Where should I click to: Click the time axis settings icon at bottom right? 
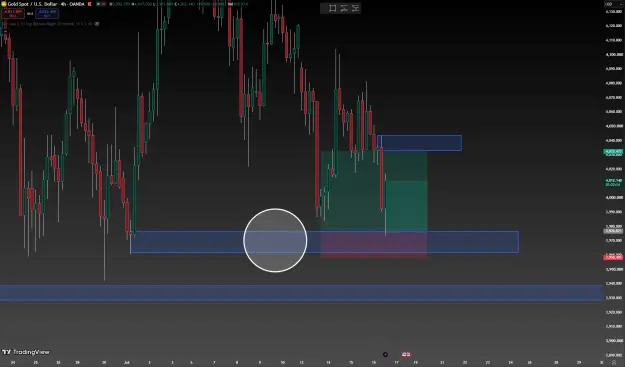pyautogui.click(x=614, y=362)
